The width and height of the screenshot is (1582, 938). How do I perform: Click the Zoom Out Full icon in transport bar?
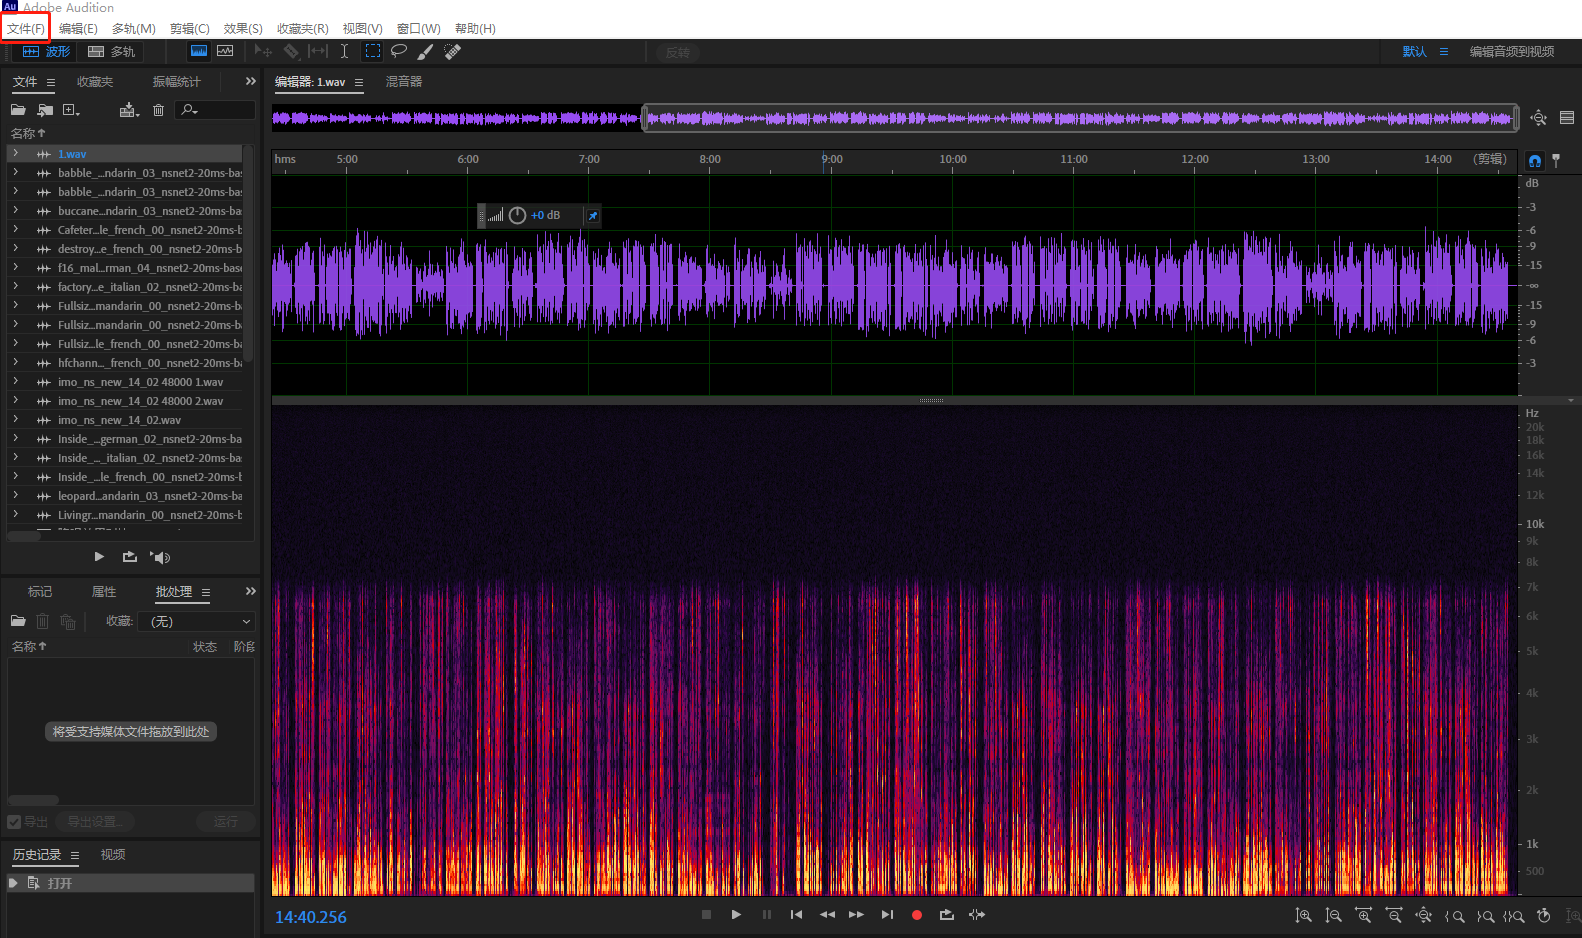coord(1424,915)
